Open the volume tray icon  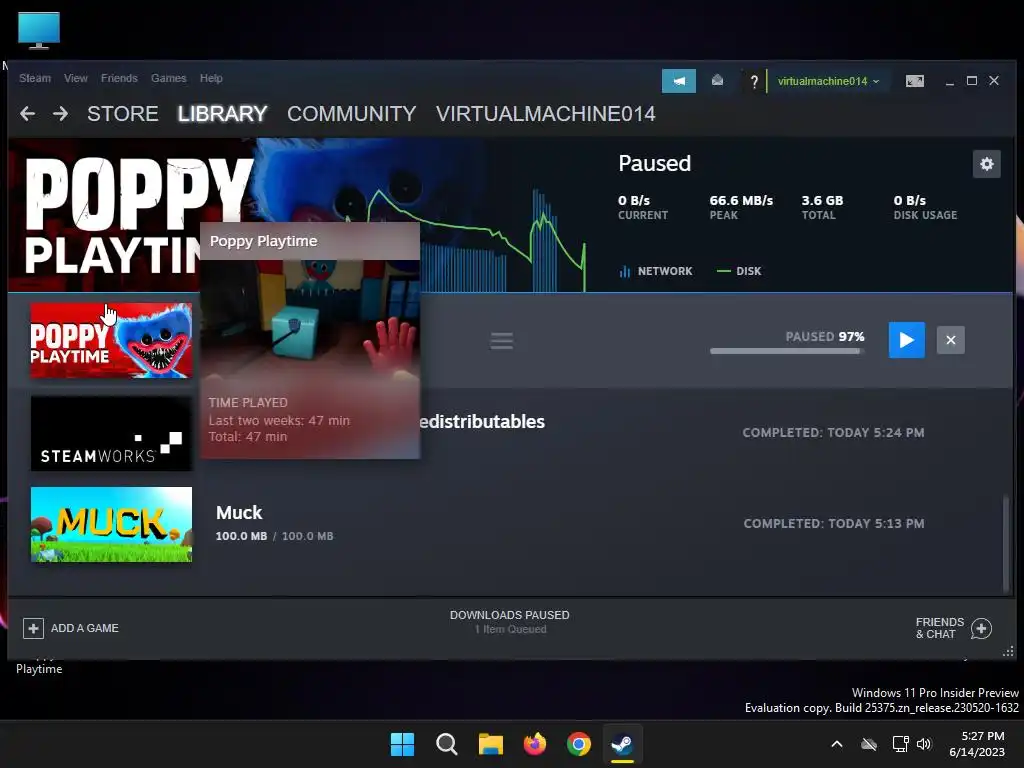[924, 744]
